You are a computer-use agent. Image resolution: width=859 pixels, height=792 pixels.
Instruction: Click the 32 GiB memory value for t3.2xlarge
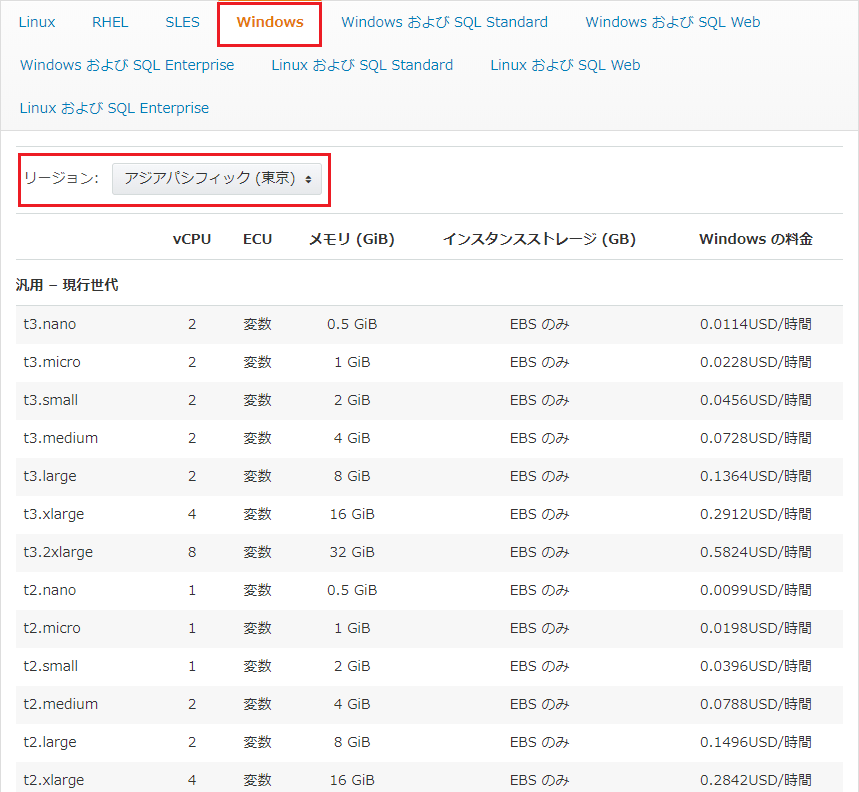point(352,552)
